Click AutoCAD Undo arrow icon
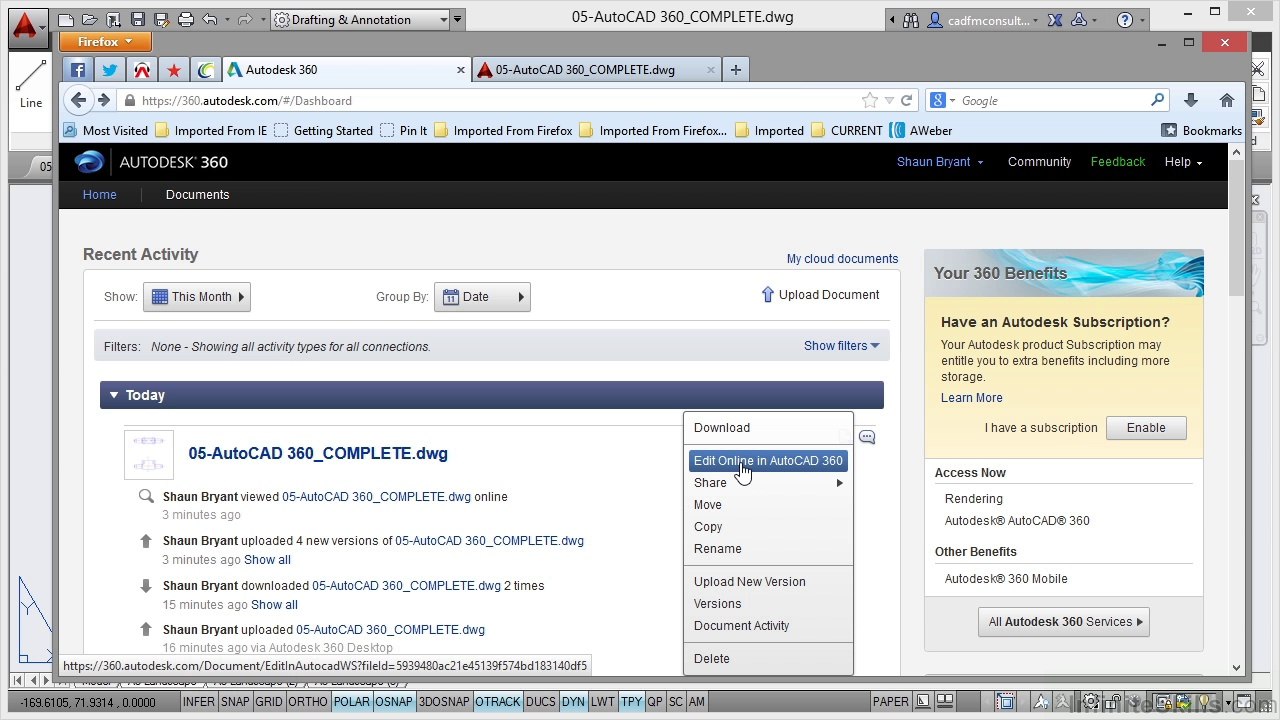1280x720 pixels. tap(209, 19)
